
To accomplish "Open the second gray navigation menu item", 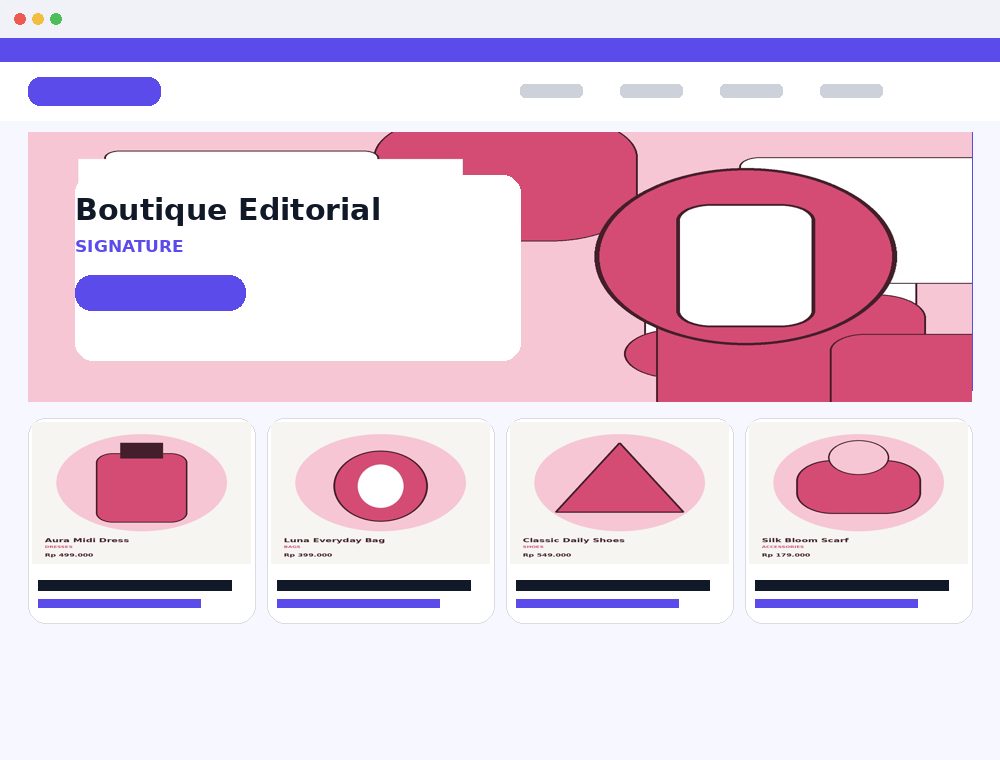I will click(x=651, y=91).
